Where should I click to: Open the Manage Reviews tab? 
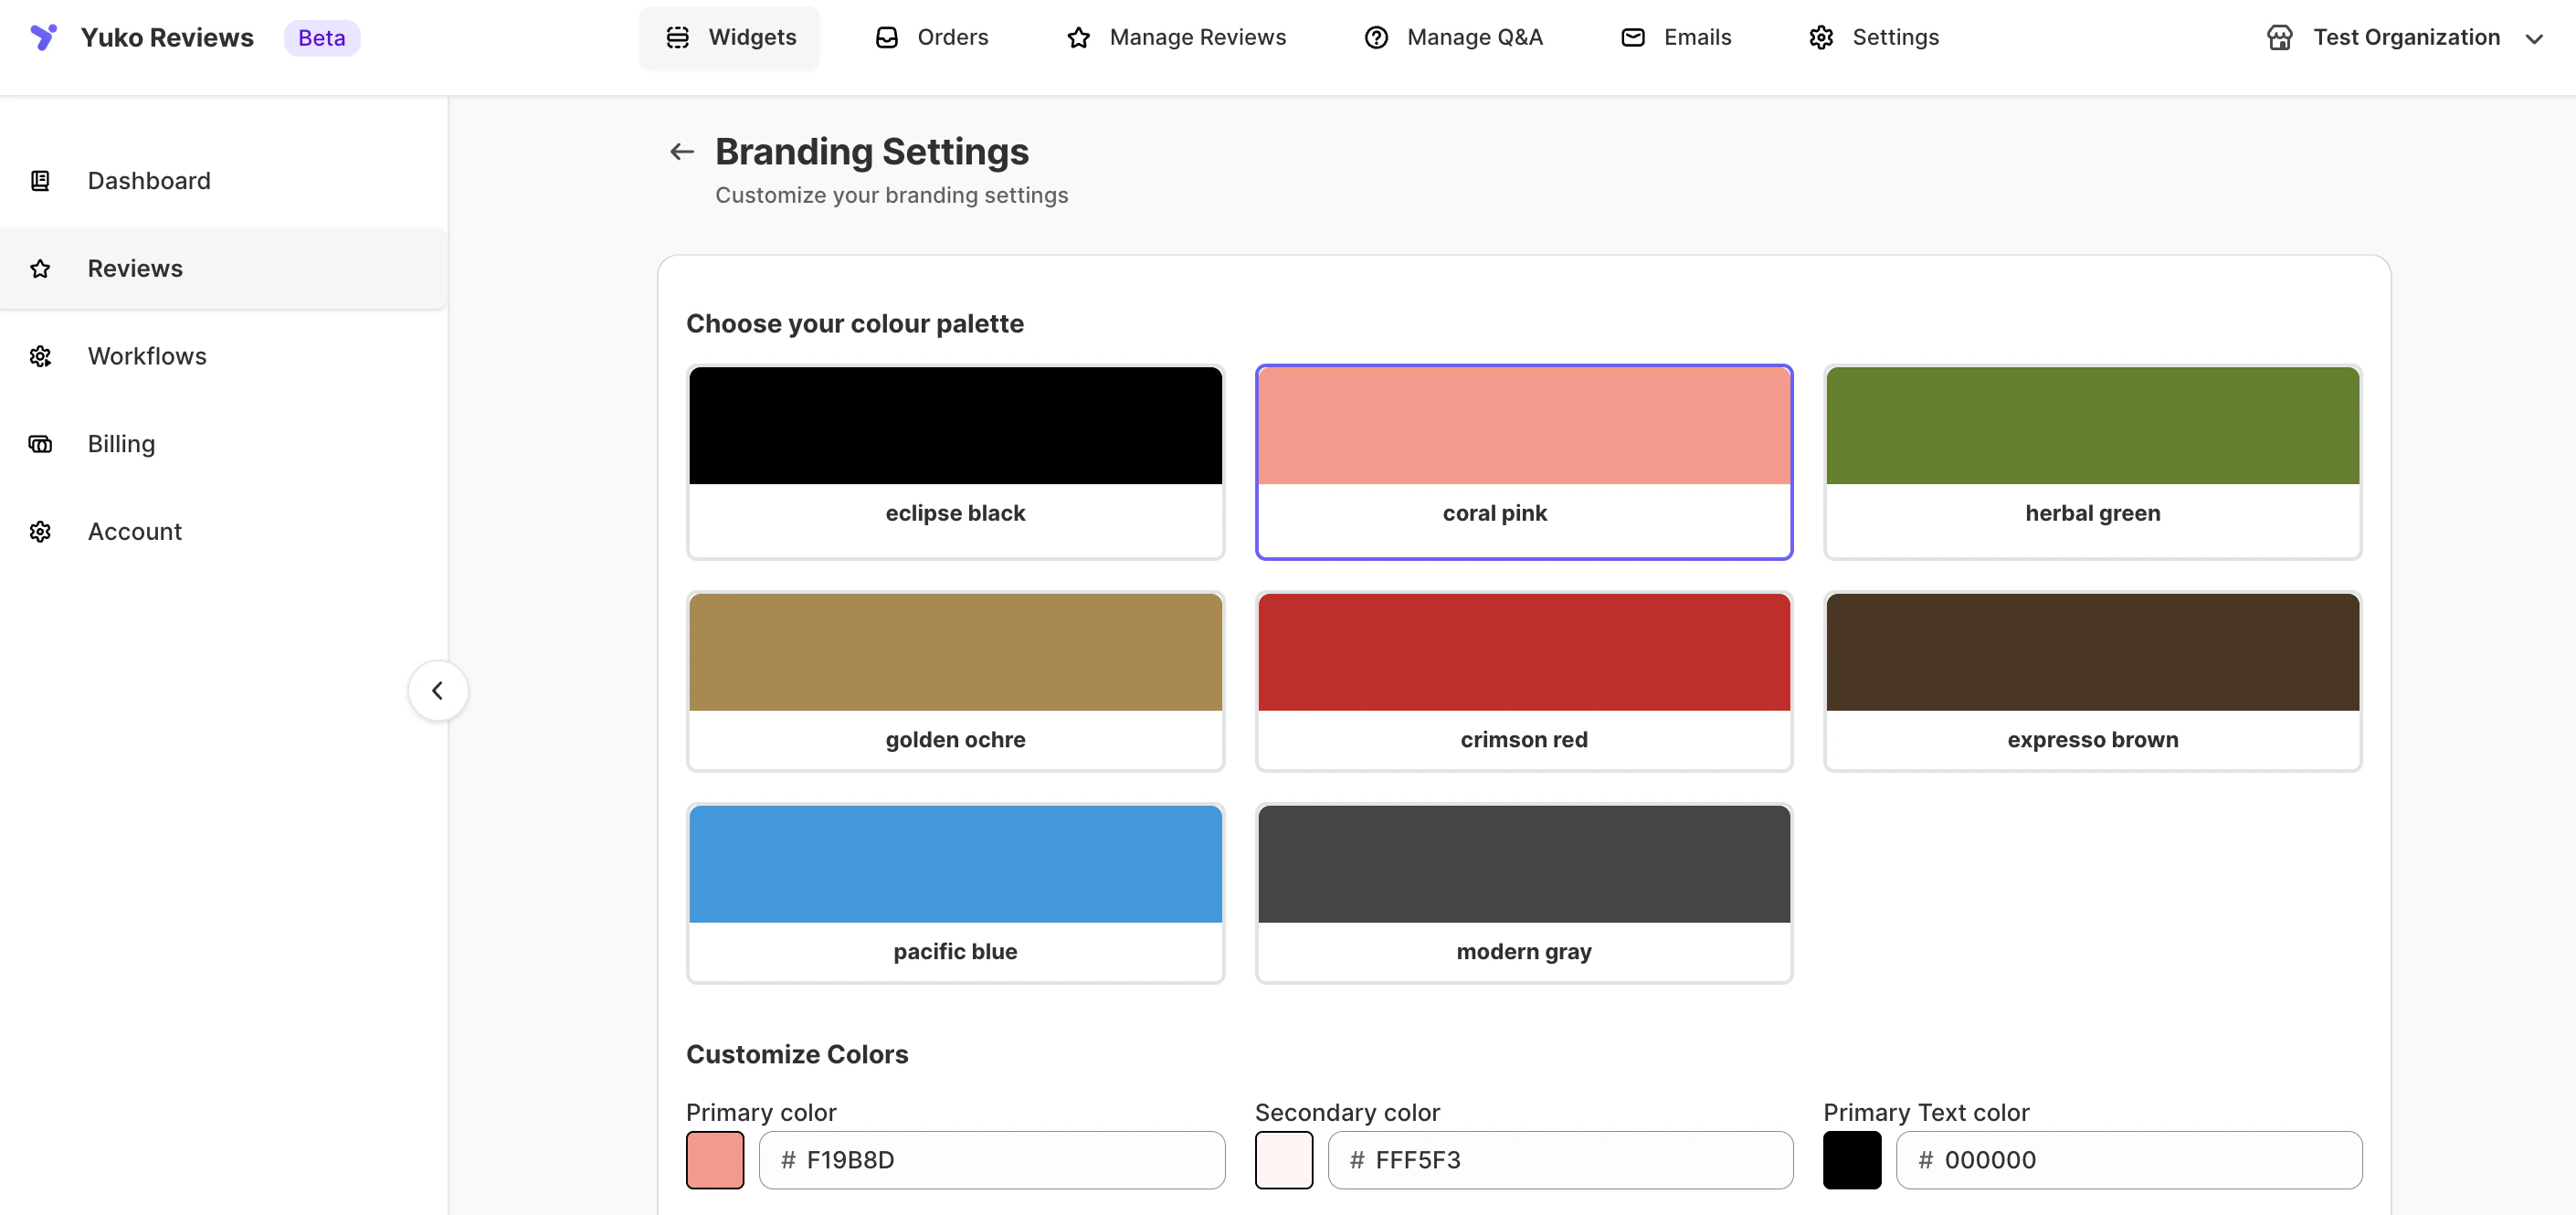[x=1176, y=37]
